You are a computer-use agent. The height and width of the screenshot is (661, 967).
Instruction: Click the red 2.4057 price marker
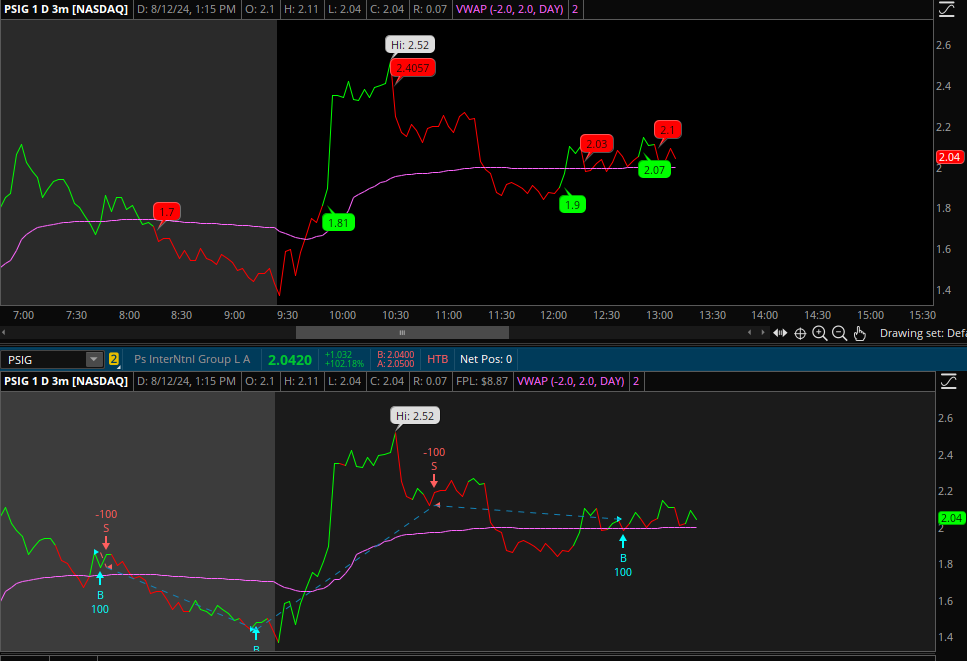pos(414,67)
